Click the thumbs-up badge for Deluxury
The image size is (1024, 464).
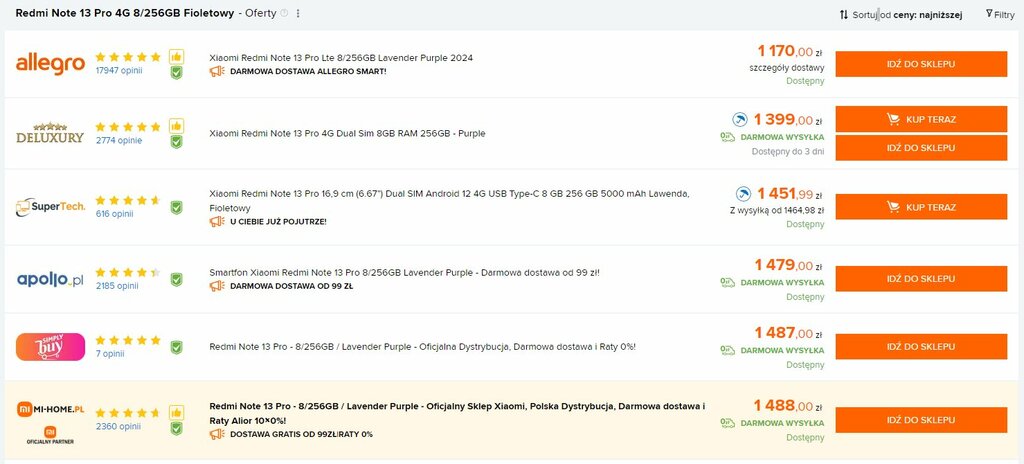(x=176, y=126)
